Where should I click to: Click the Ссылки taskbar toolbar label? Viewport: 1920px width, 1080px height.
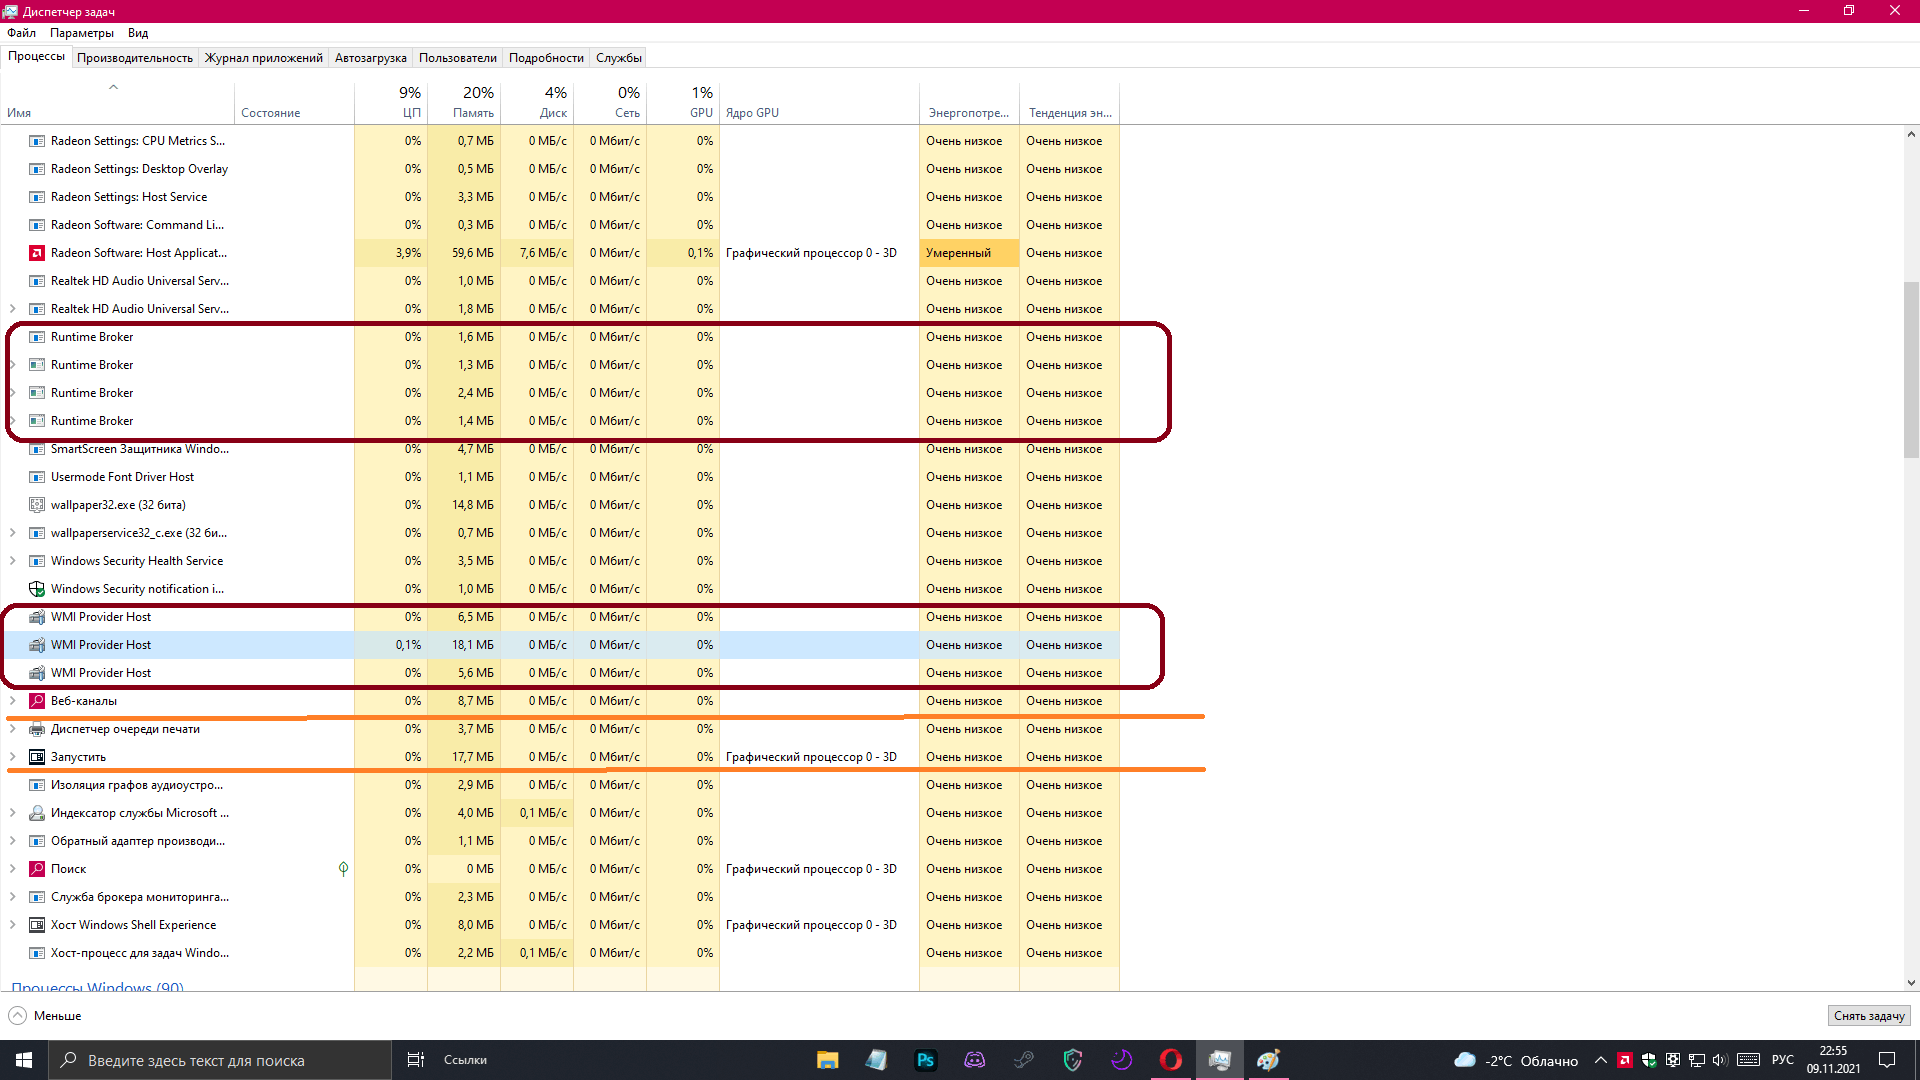(x=465, y=1060)
